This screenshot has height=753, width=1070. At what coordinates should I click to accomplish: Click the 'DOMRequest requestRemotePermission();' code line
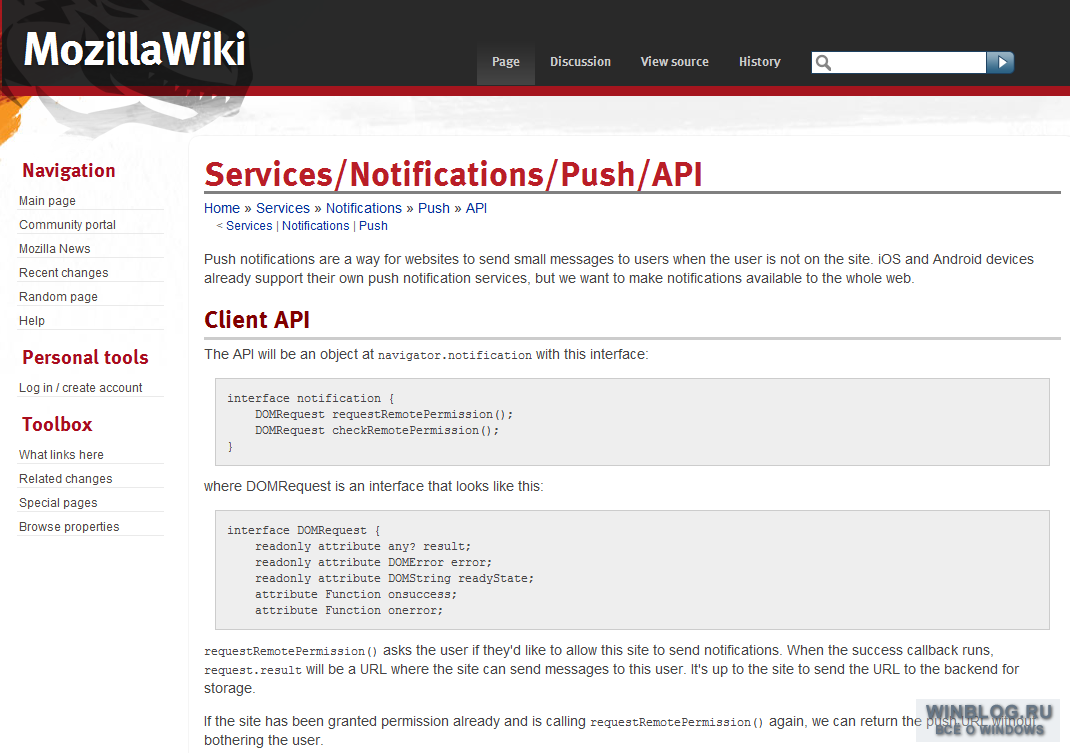coord(384,414)
